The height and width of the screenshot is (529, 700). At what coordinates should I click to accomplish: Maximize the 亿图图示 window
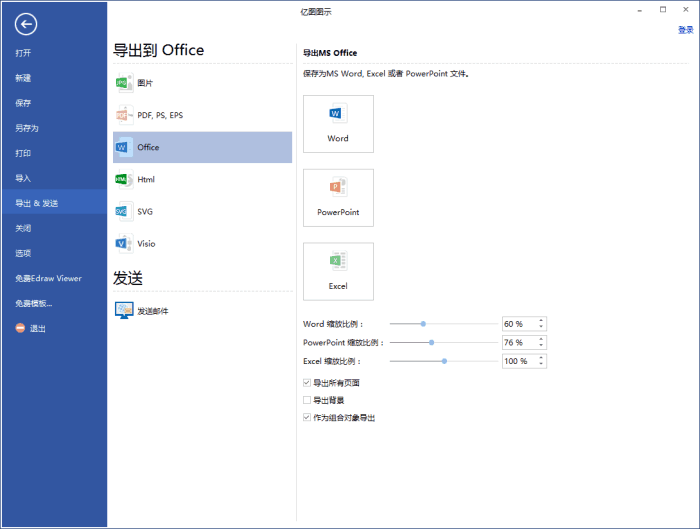click(663, 9)
